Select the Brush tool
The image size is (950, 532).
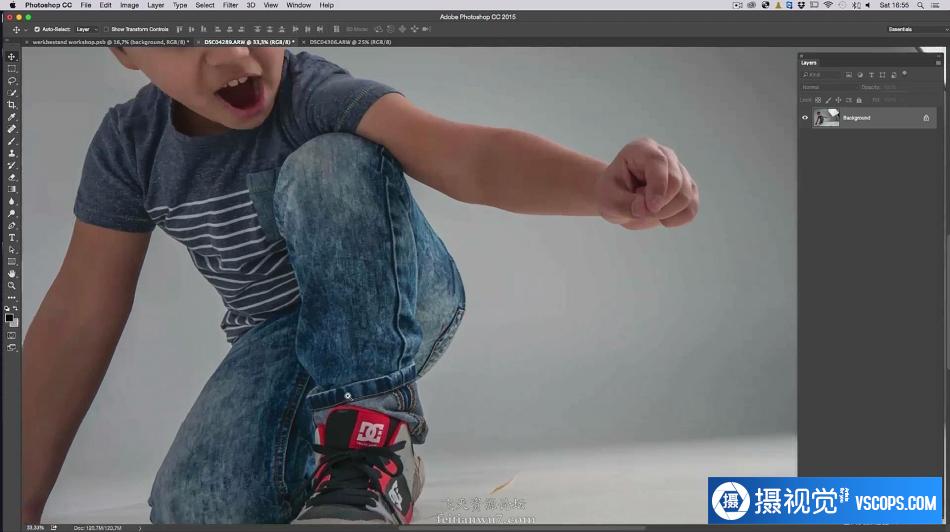[12, 141]
